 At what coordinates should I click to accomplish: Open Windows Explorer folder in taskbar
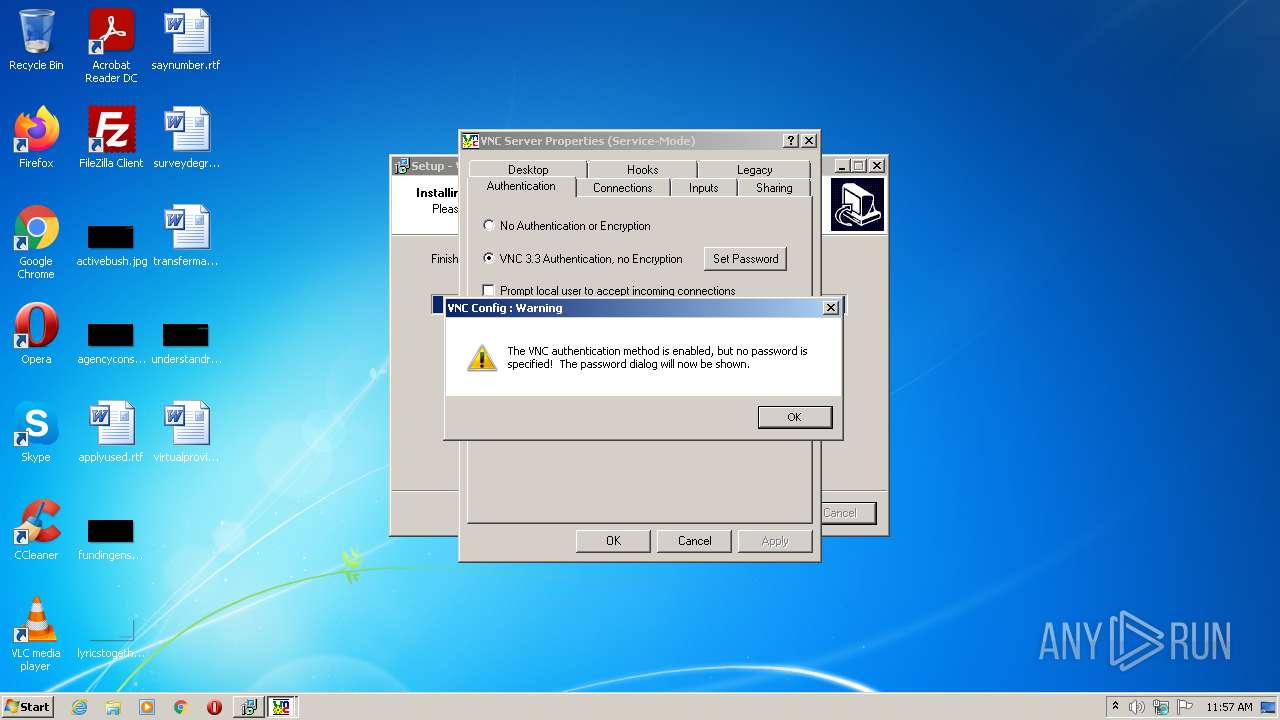click(x=113, y=707)
